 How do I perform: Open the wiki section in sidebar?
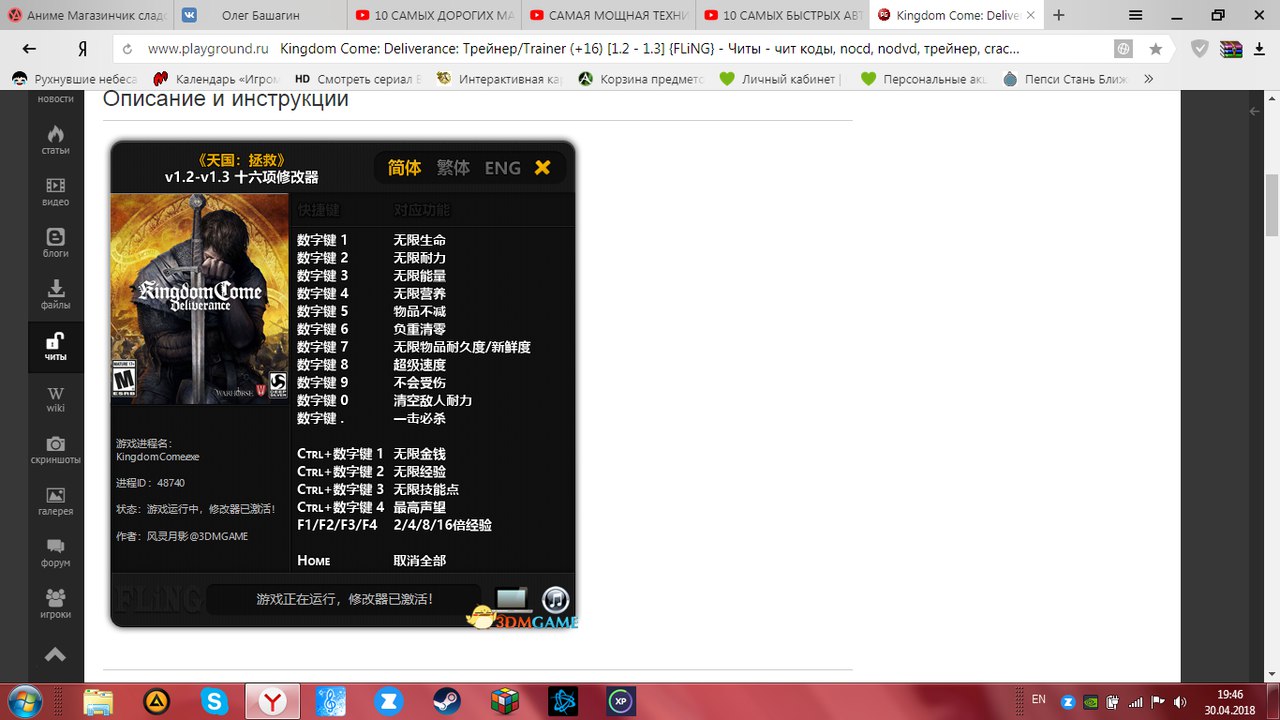[x=55, y=398]
